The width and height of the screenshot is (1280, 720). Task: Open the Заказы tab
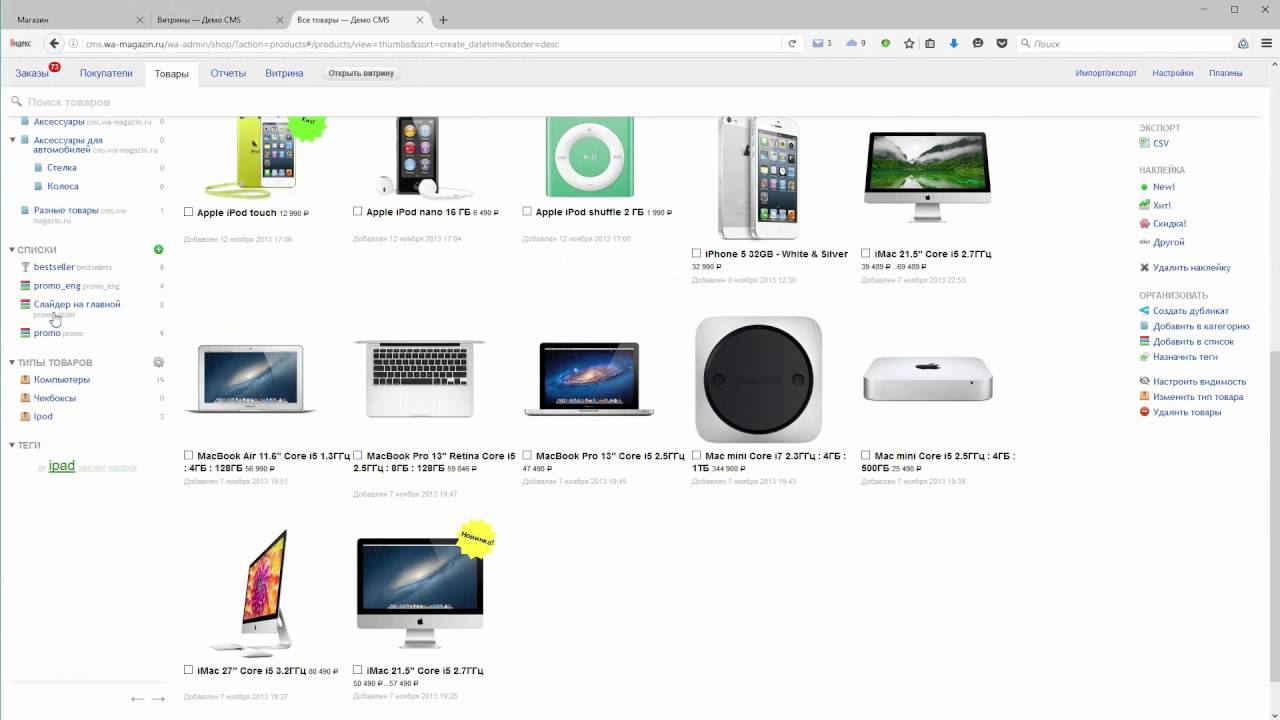click(32, 73)
